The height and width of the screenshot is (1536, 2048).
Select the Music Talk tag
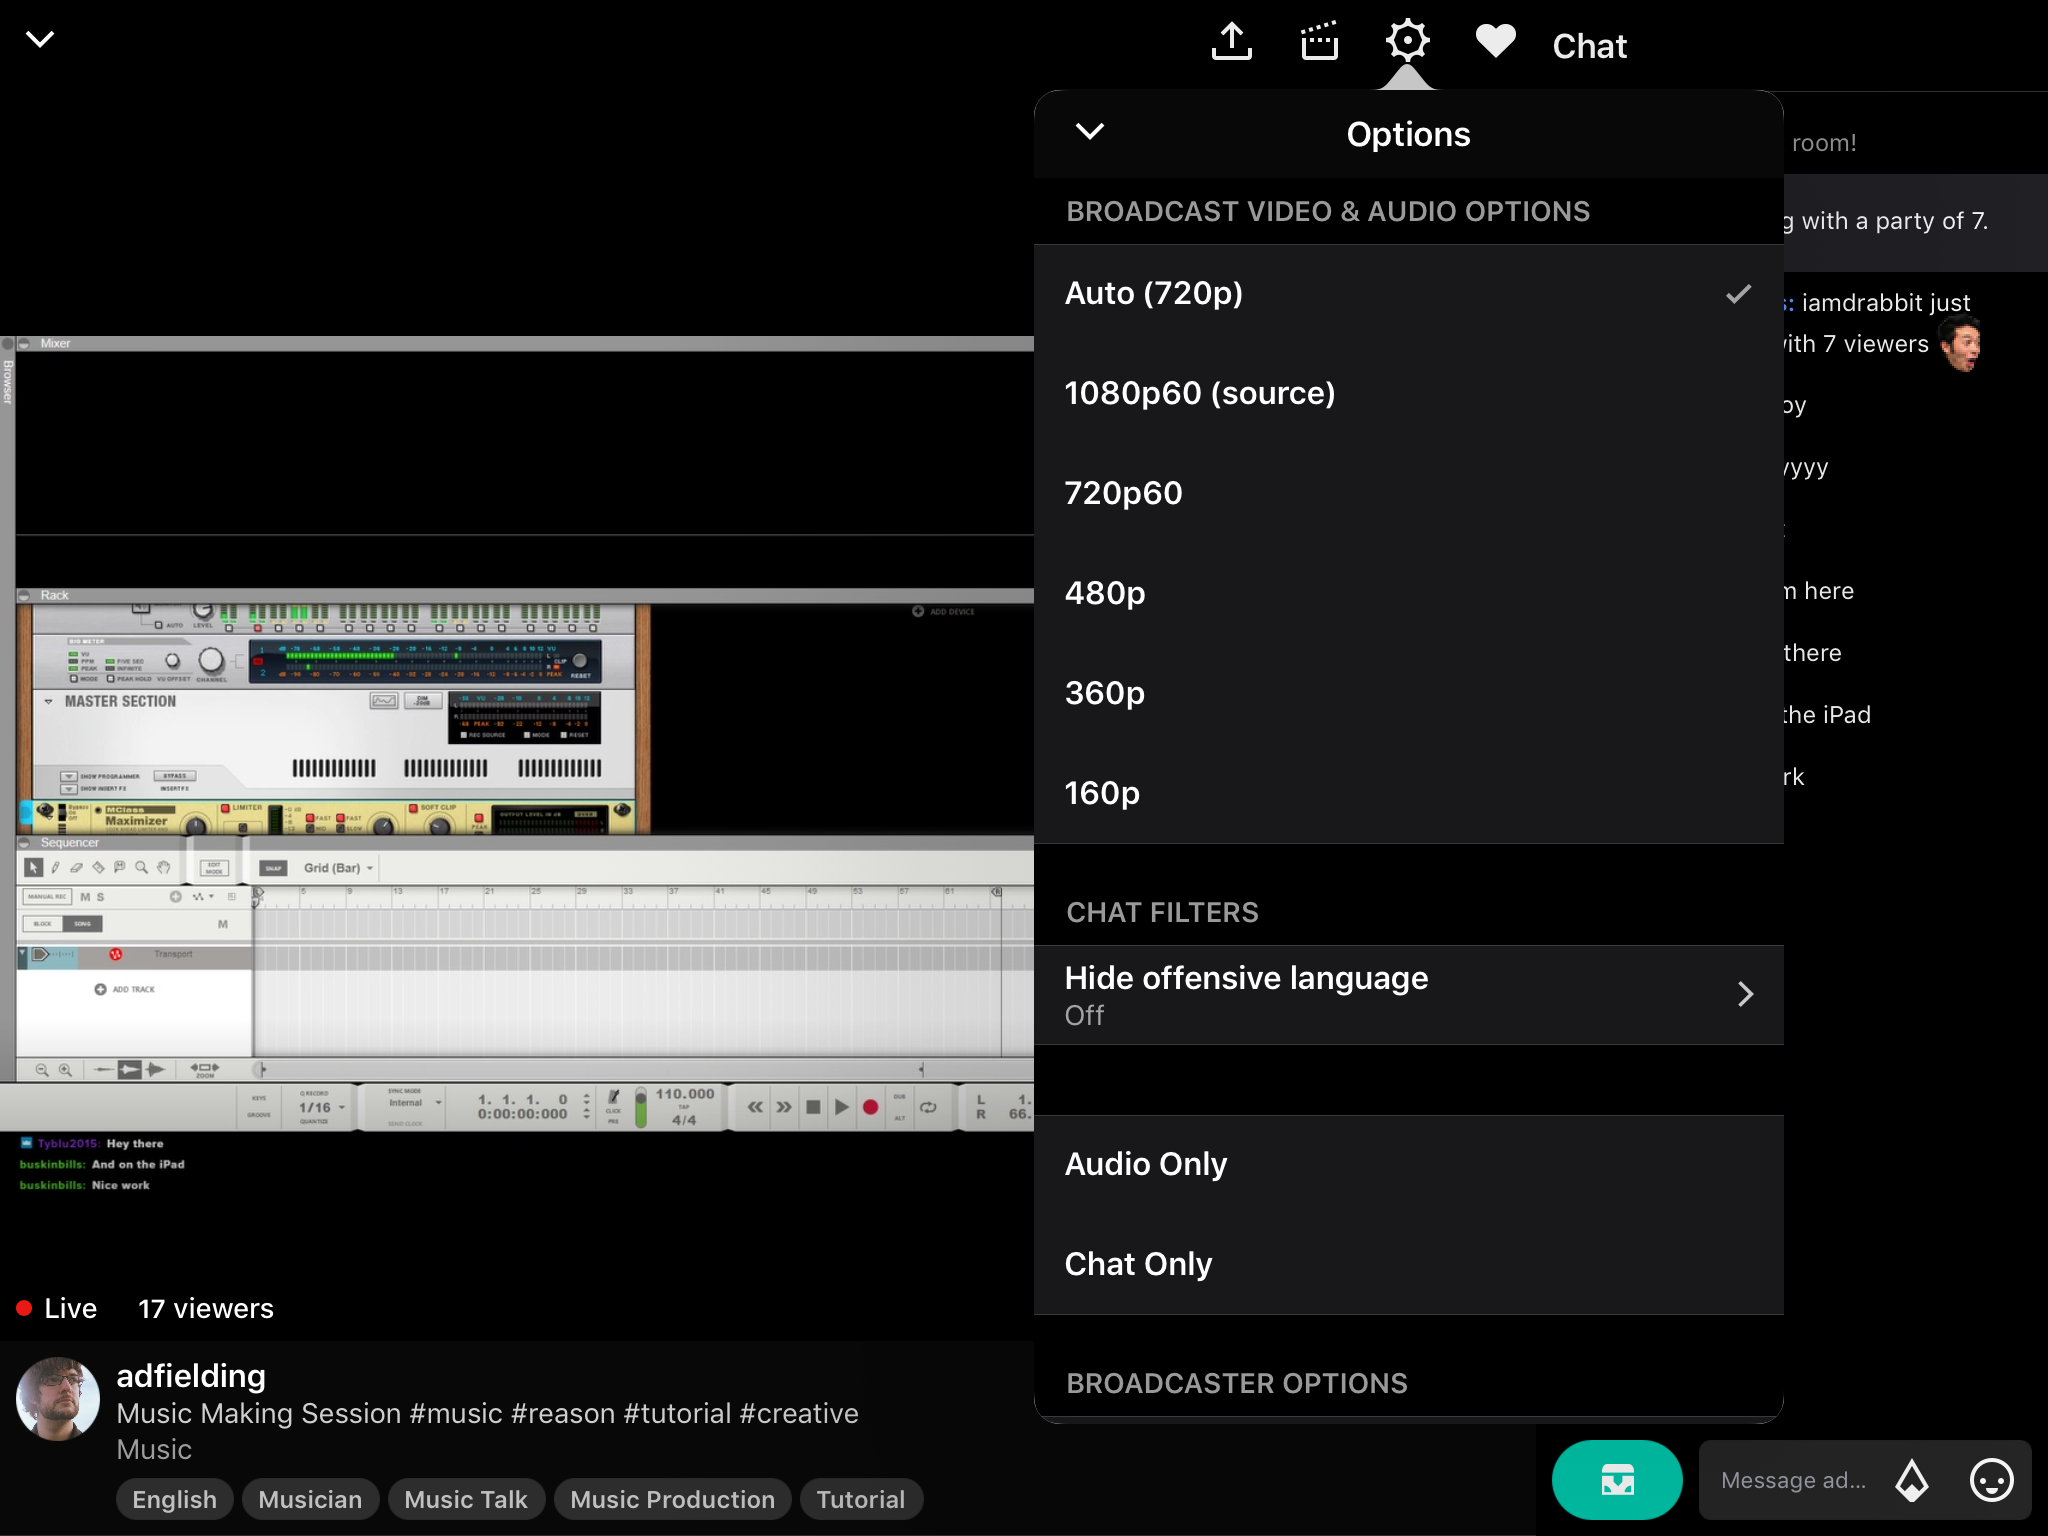tap(466, 1499)
